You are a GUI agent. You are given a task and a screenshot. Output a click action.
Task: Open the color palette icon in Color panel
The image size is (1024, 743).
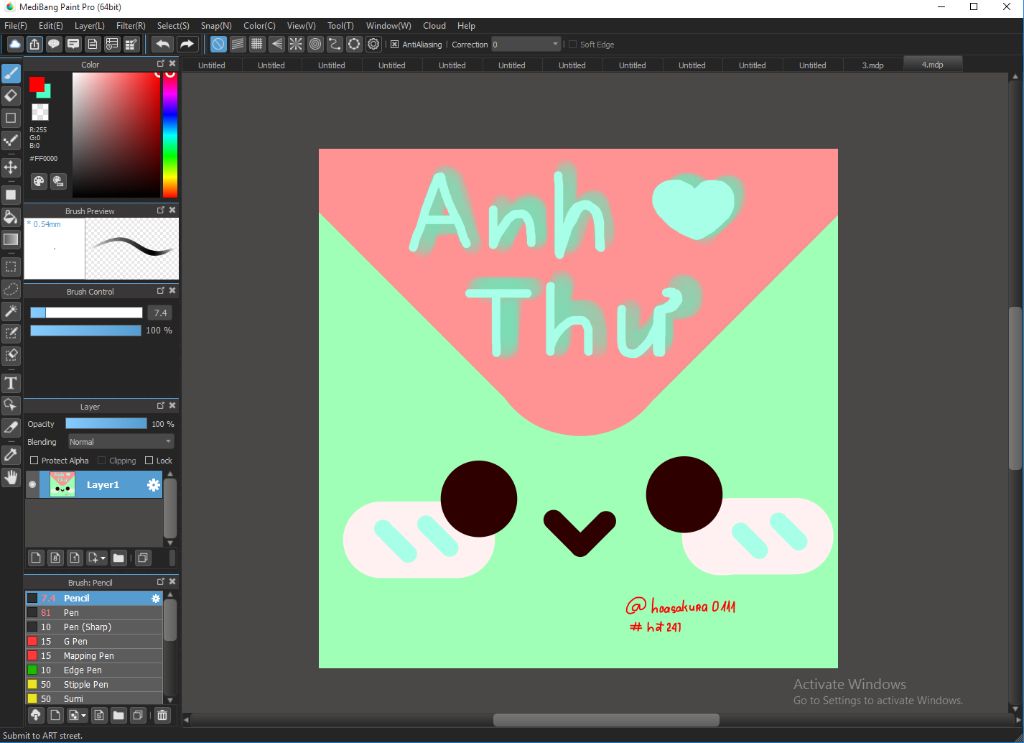click(39, 181)
